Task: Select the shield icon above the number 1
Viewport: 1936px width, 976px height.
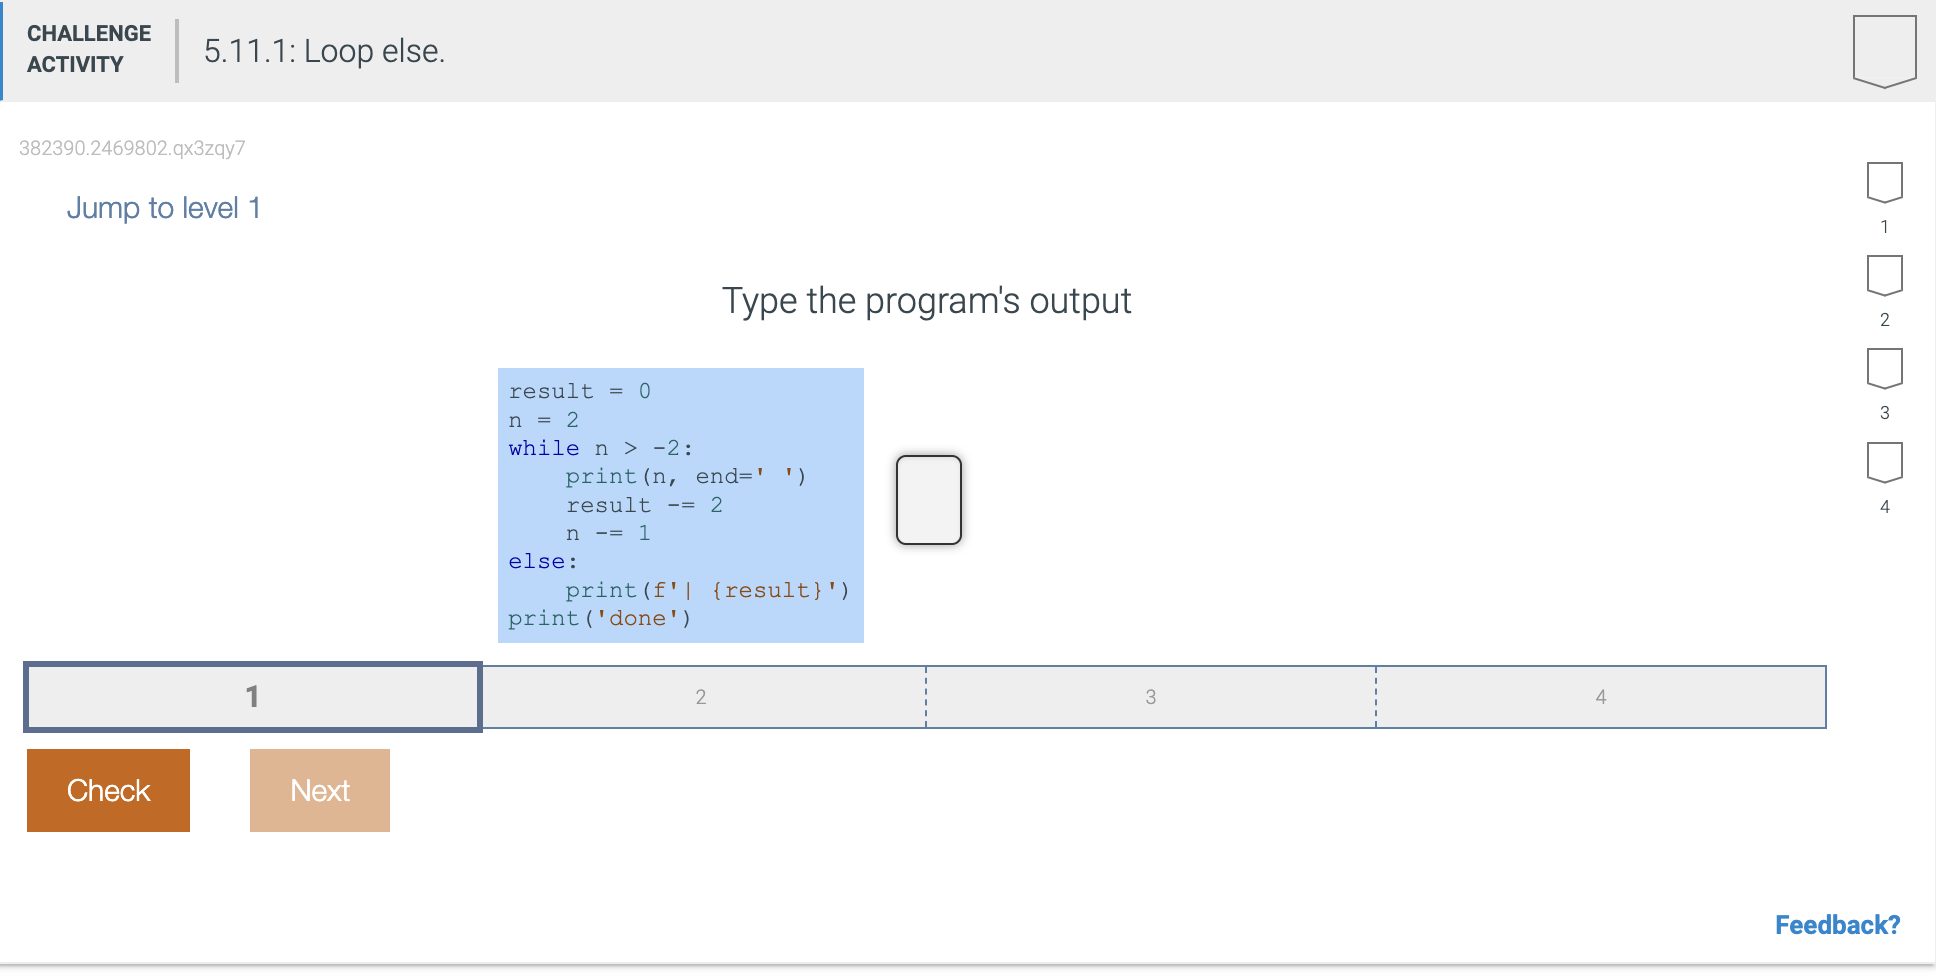Action: coord(1883,183)
